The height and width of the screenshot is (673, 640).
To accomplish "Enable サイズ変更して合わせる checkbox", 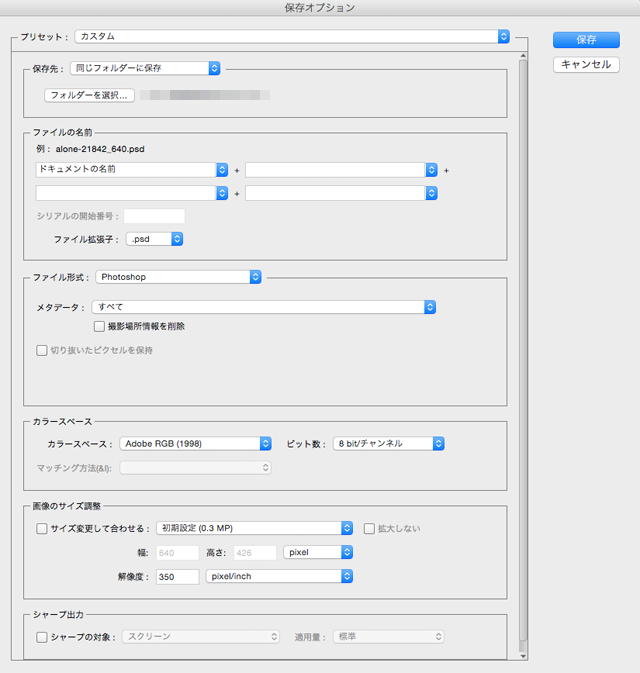I will (41, 528).
